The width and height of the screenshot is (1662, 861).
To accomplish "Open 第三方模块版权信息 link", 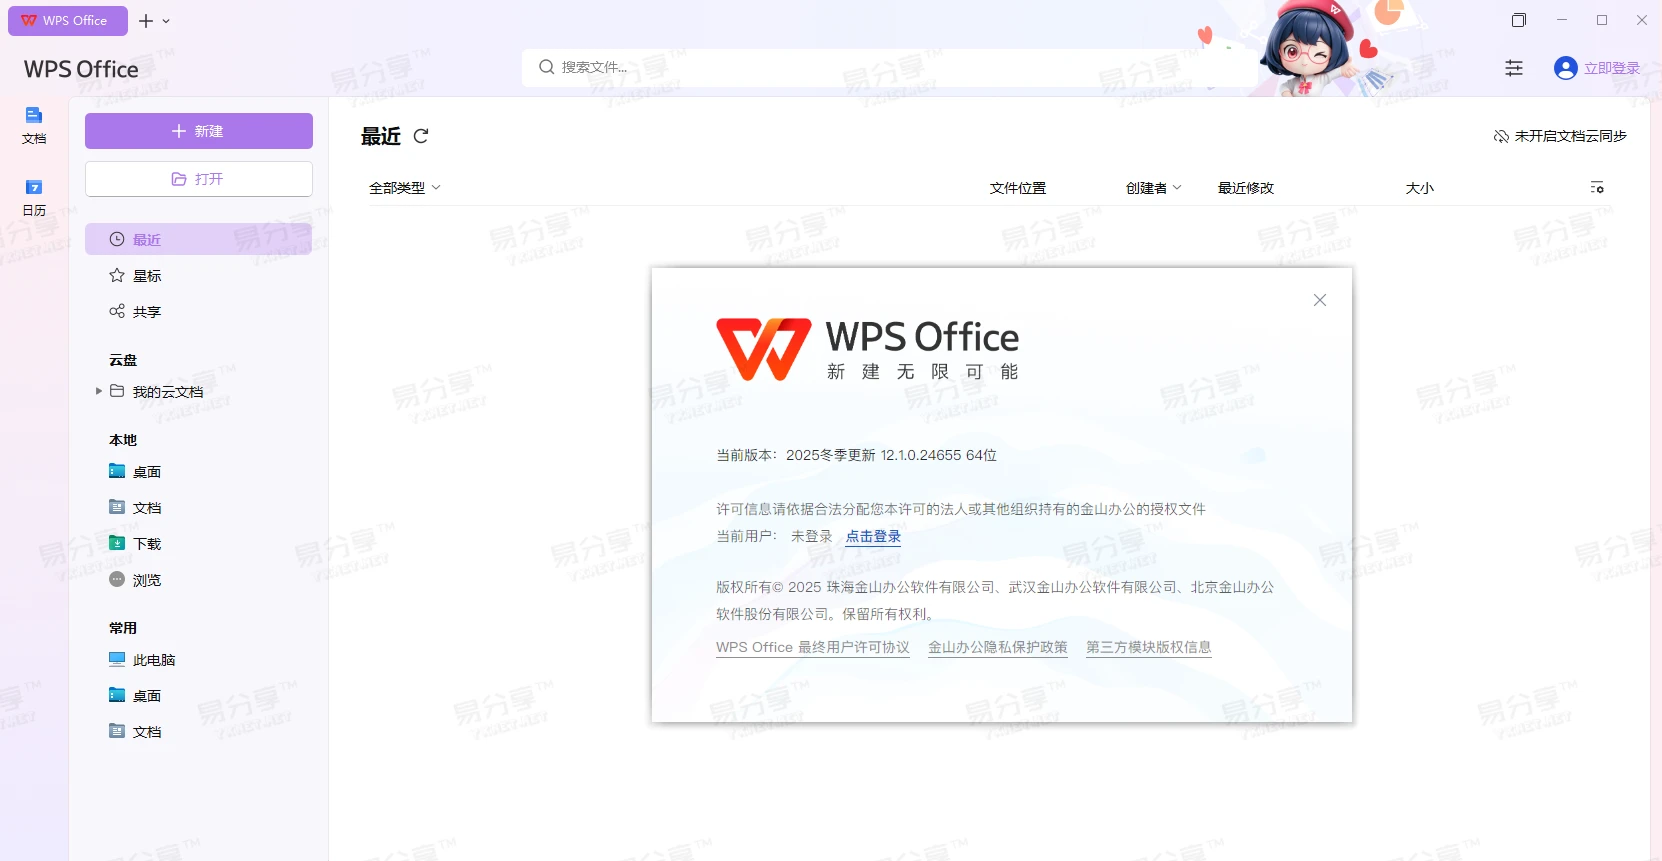I will (1149, 647).
